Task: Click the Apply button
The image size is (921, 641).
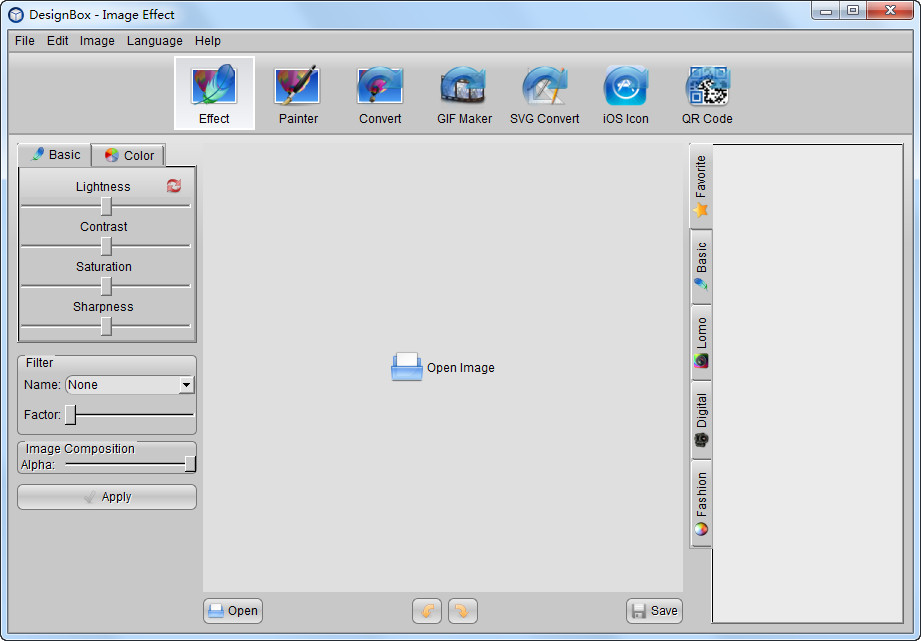Action: (107, 497)
